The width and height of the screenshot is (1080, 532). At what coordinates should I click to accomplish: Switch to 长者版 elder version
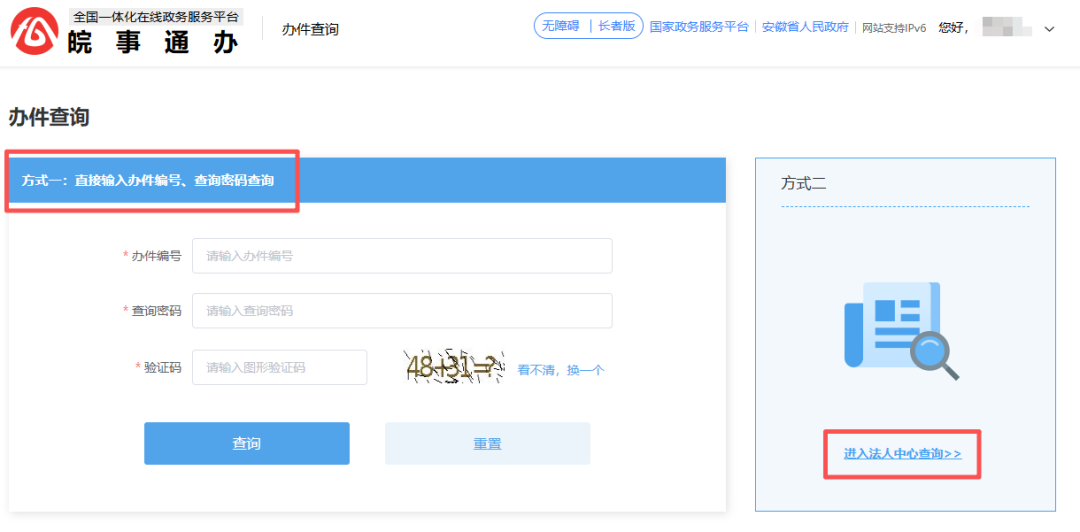[x=616, y=27]
